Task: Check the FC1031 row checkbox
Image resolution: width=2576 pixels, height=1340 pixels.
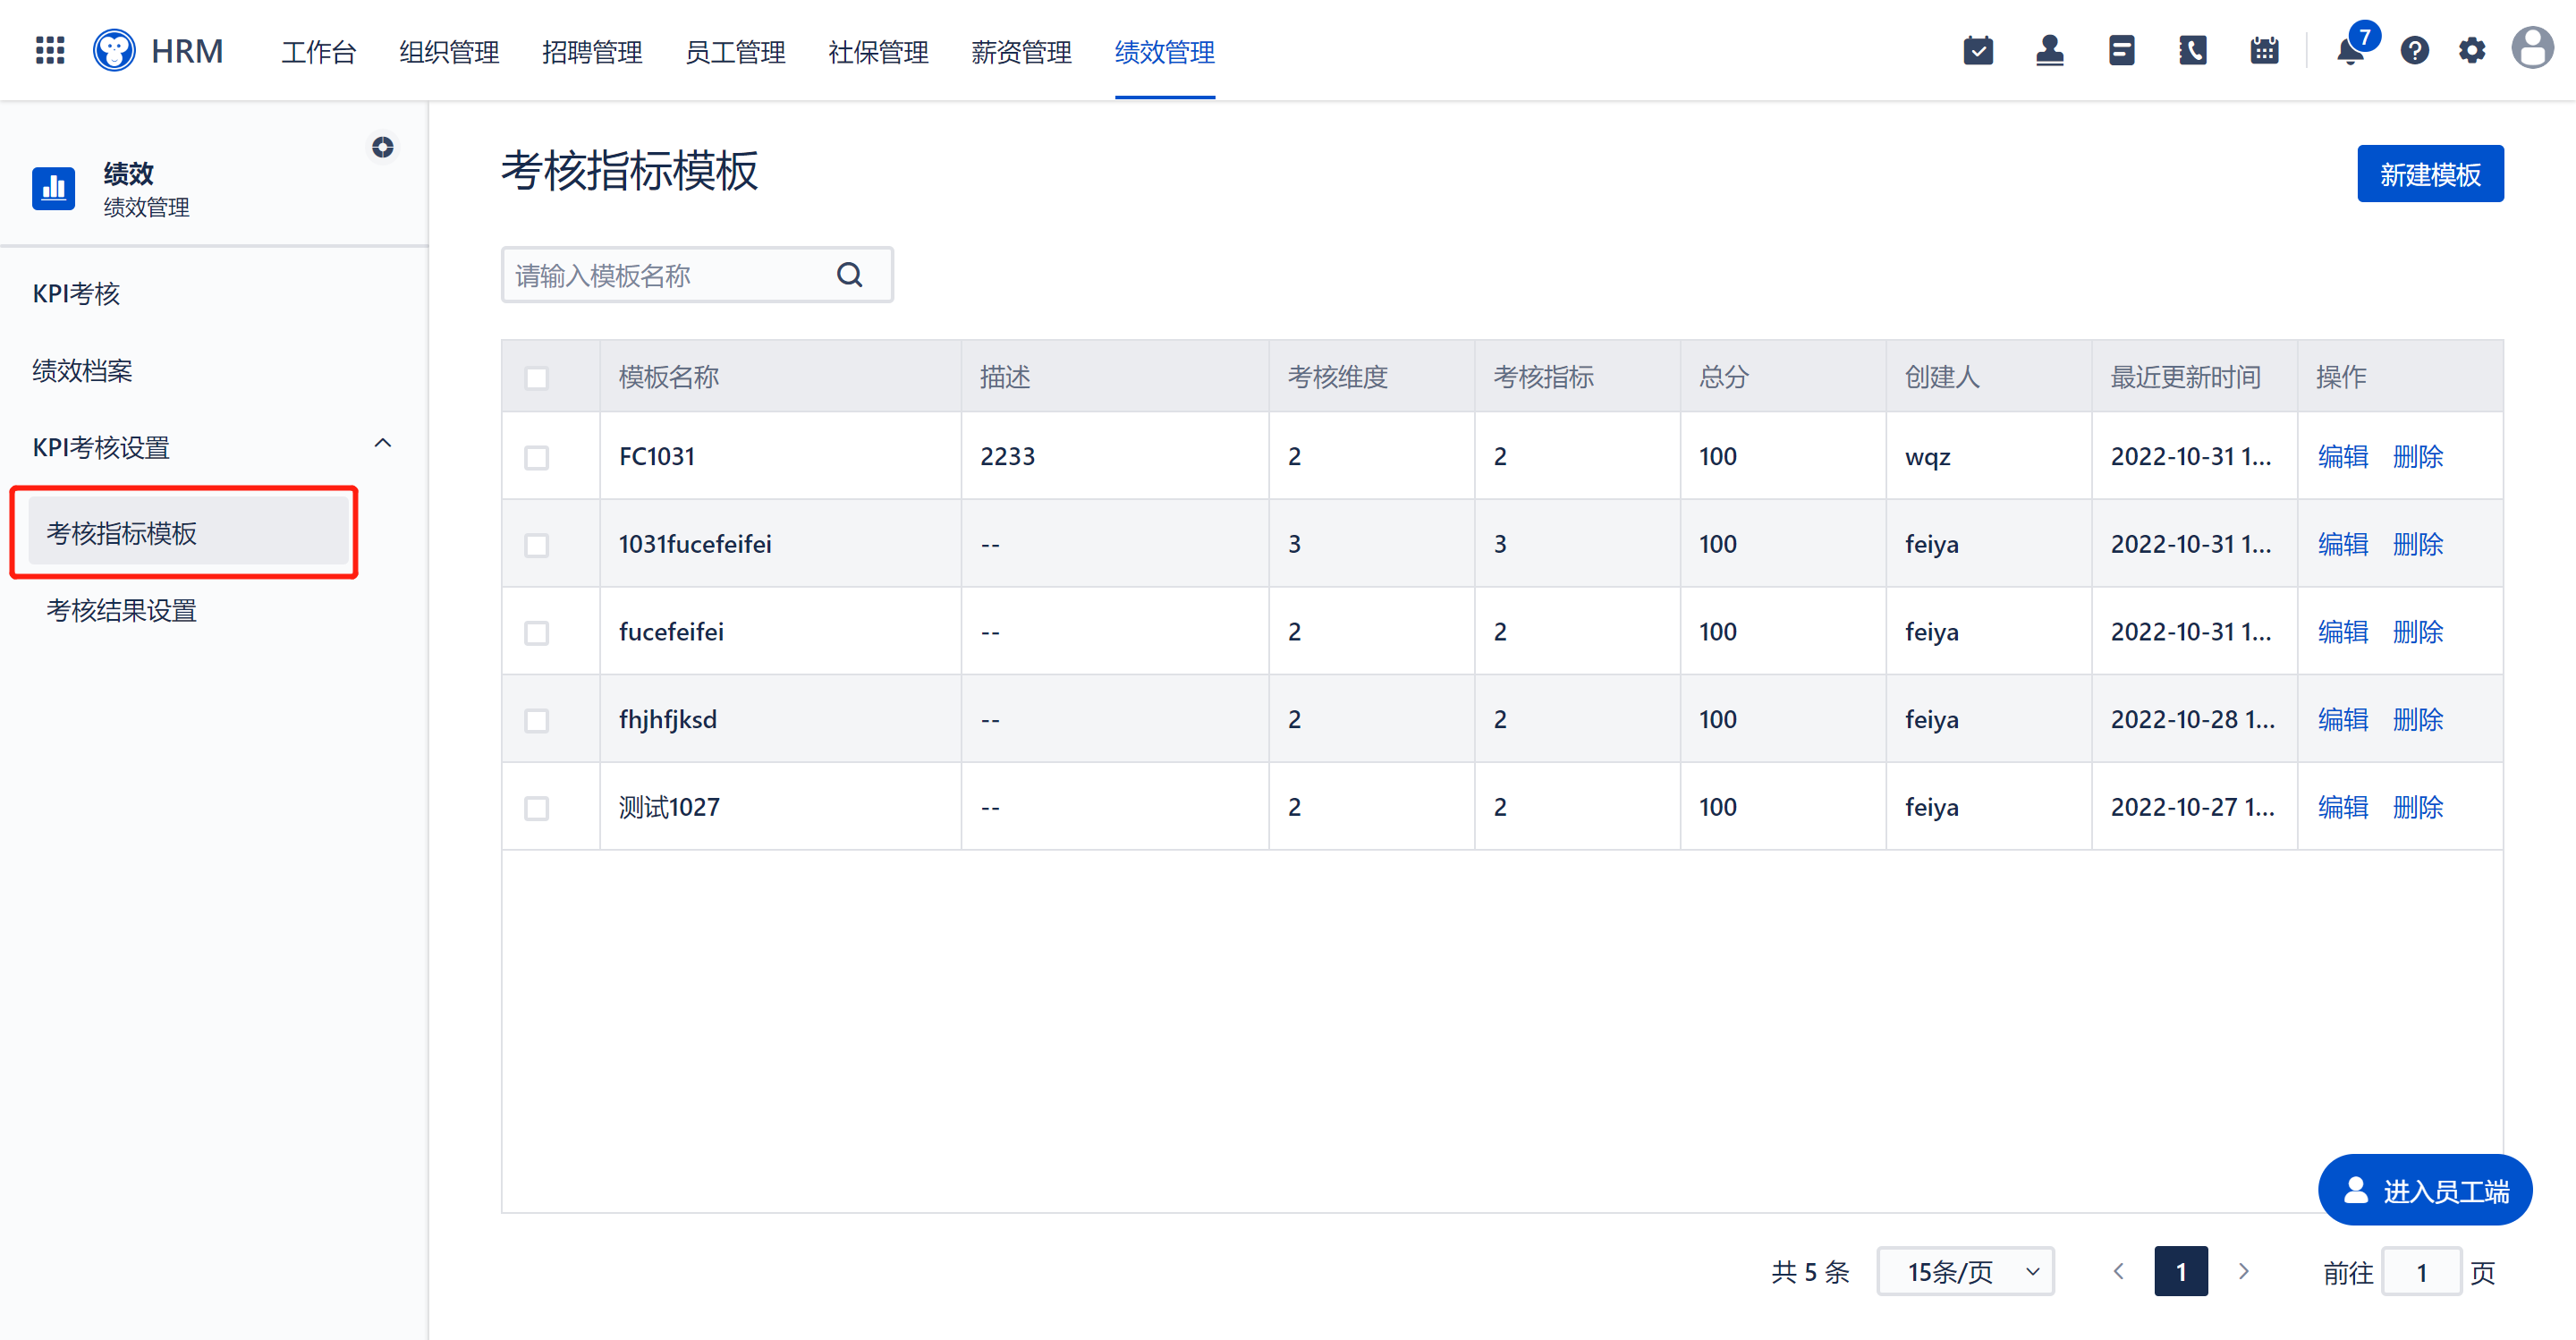Action: [537, 457]
